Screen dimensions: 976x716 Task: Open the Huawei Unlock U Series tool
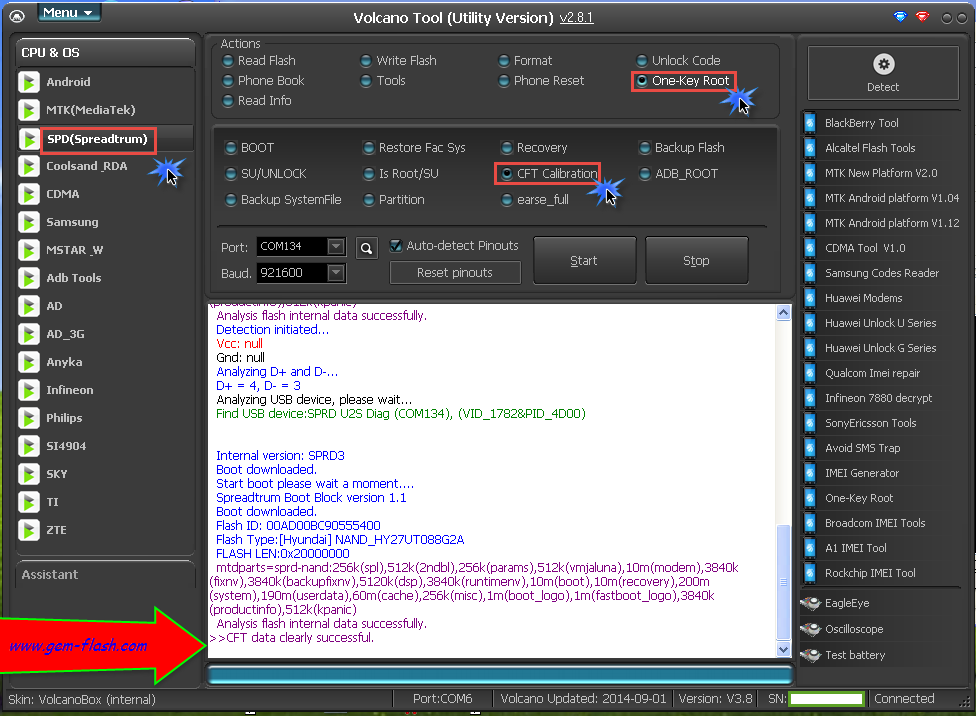tap(881, 323)
